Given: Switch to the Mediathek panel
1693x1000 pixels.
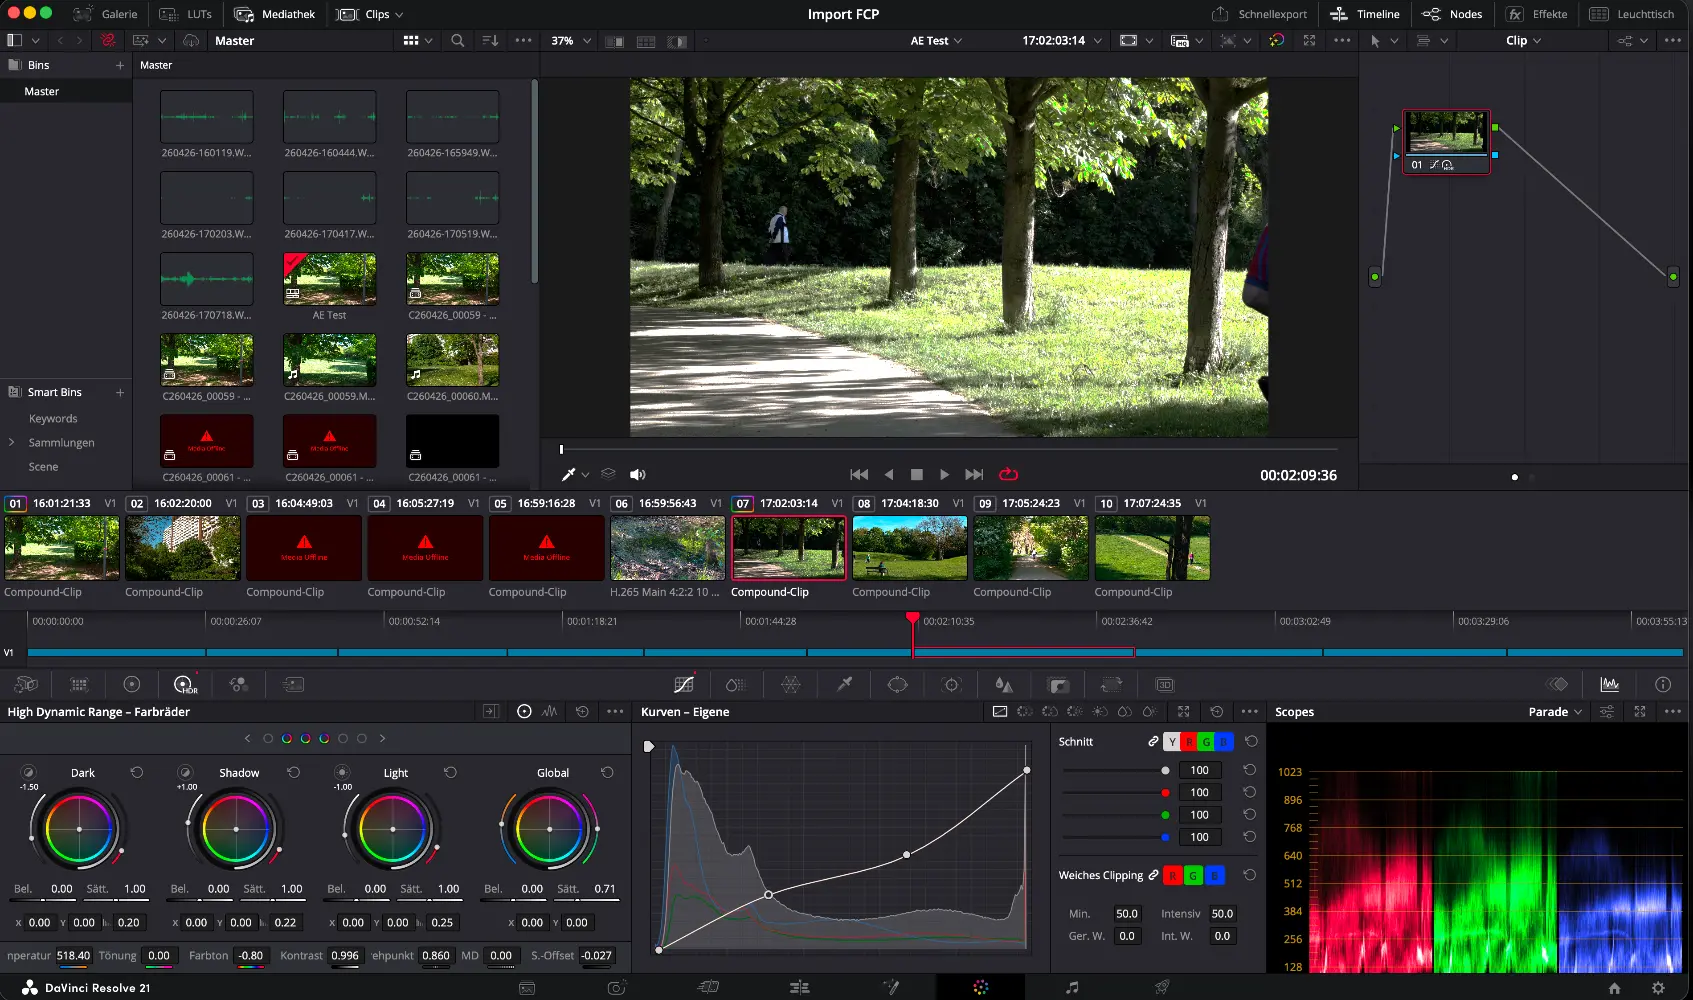Looking at the screenshot, I should point(275,14).
